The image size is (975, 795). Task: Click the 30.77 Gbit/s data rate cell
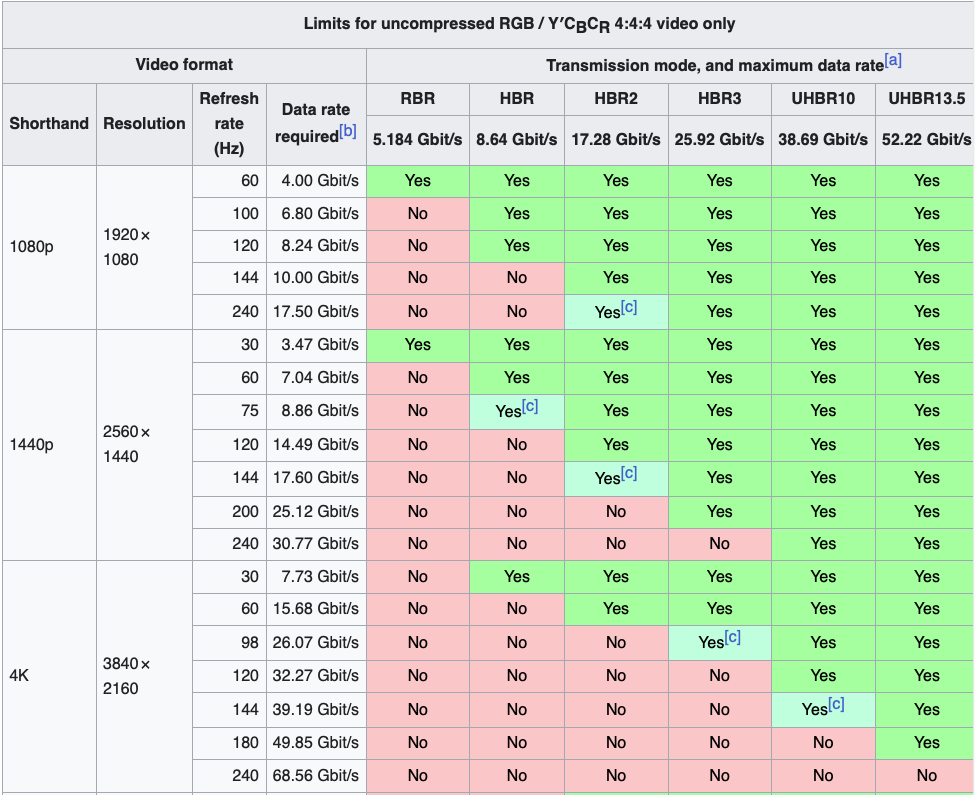[317, 545]
